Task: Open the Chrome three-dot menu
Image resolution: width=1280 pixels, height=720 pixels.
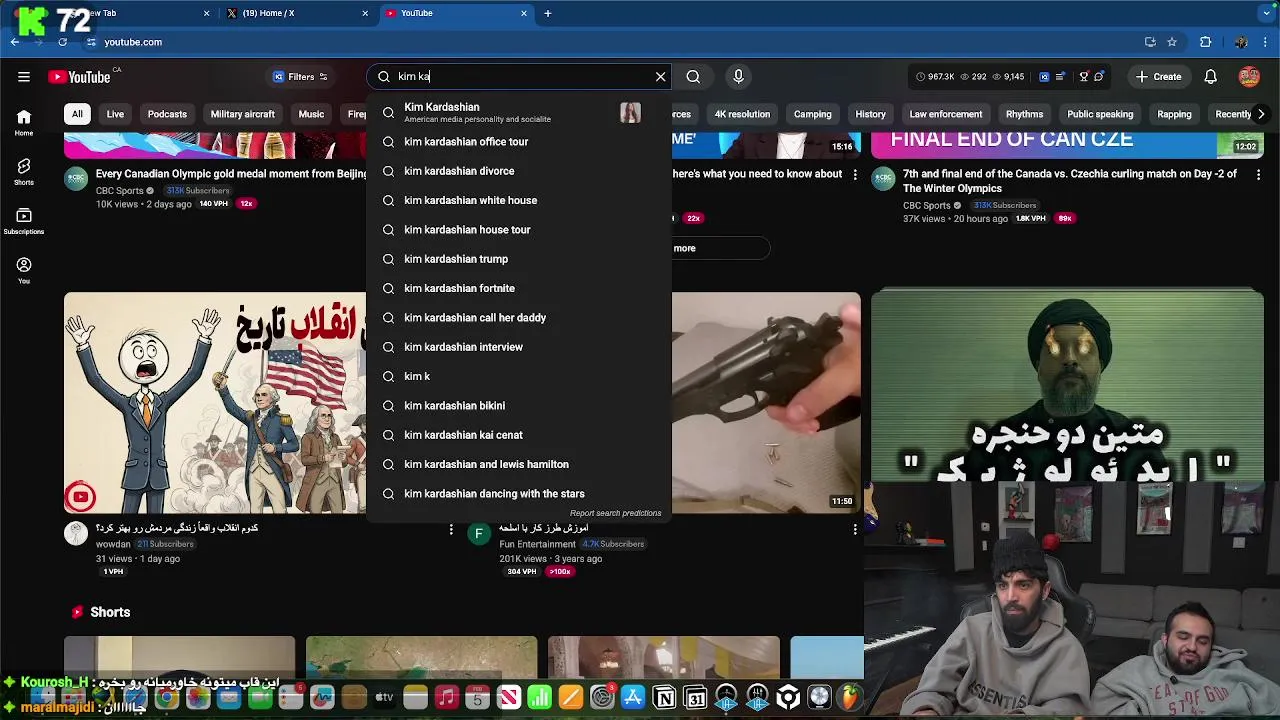Action: point(1266,42)
